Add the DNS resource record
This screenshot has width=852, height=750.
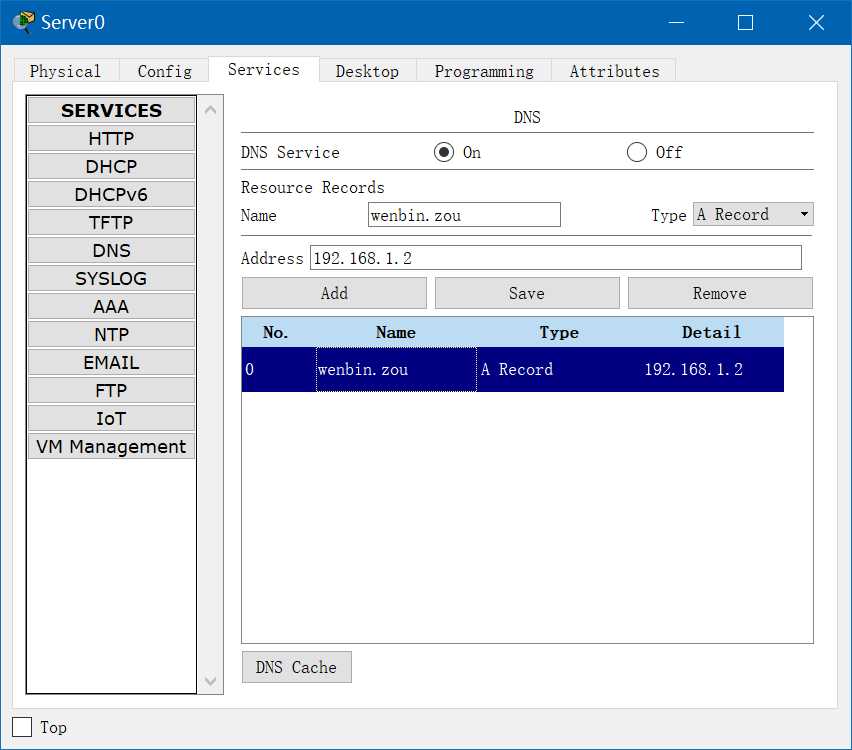click(334, 293)
